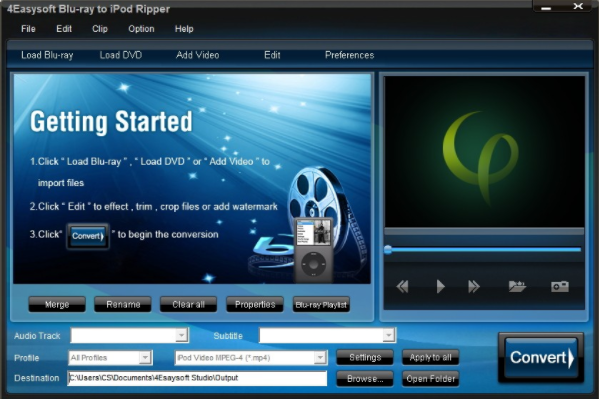The width and height of the screenshot is (599, 399).
Task: Open the File menu
Action: pos(28,29)
